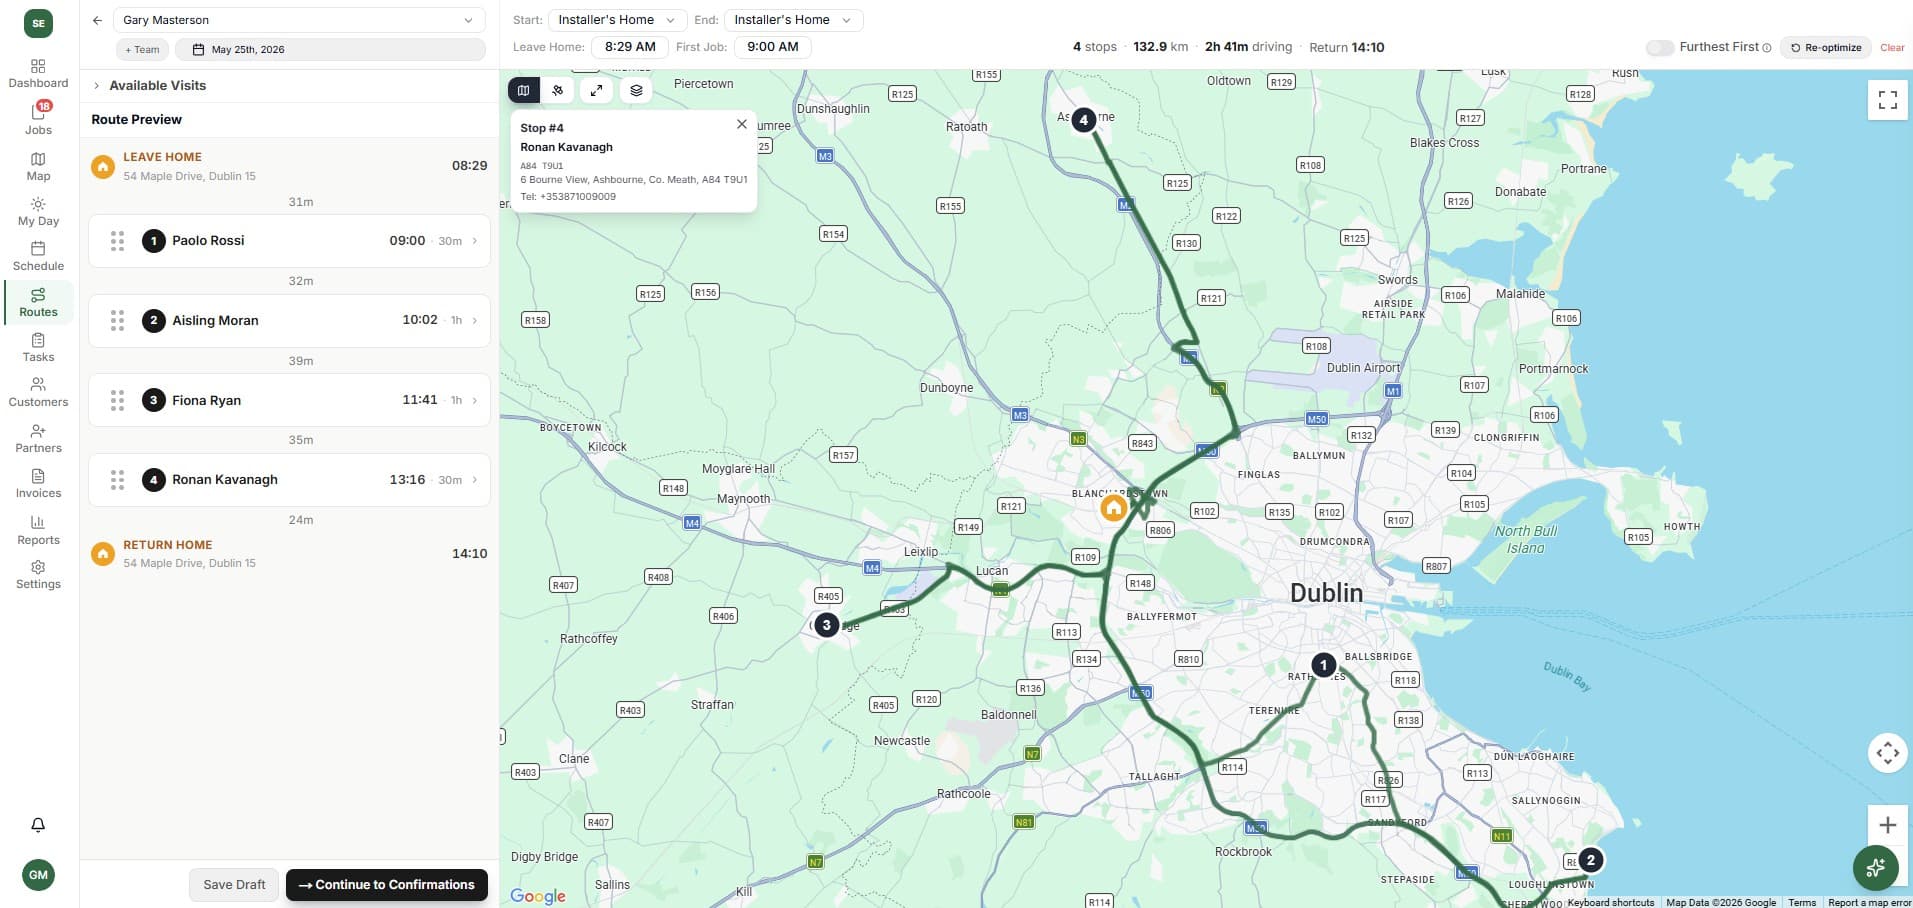Open the GM user avatar menu
The image size is (1913, 908).
tap(38, 874)
